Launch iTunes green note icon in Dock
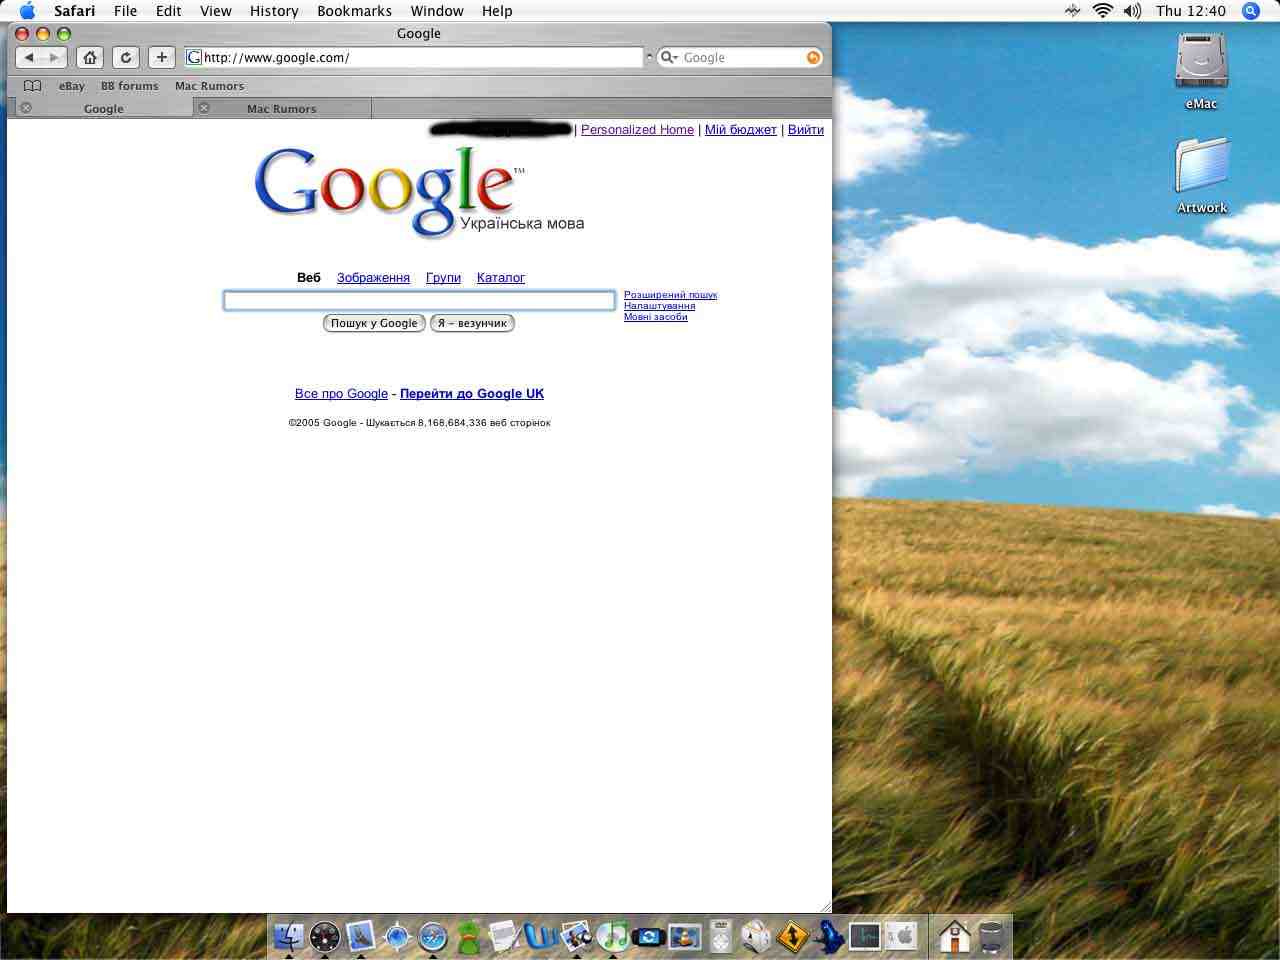 click(612, 936)
